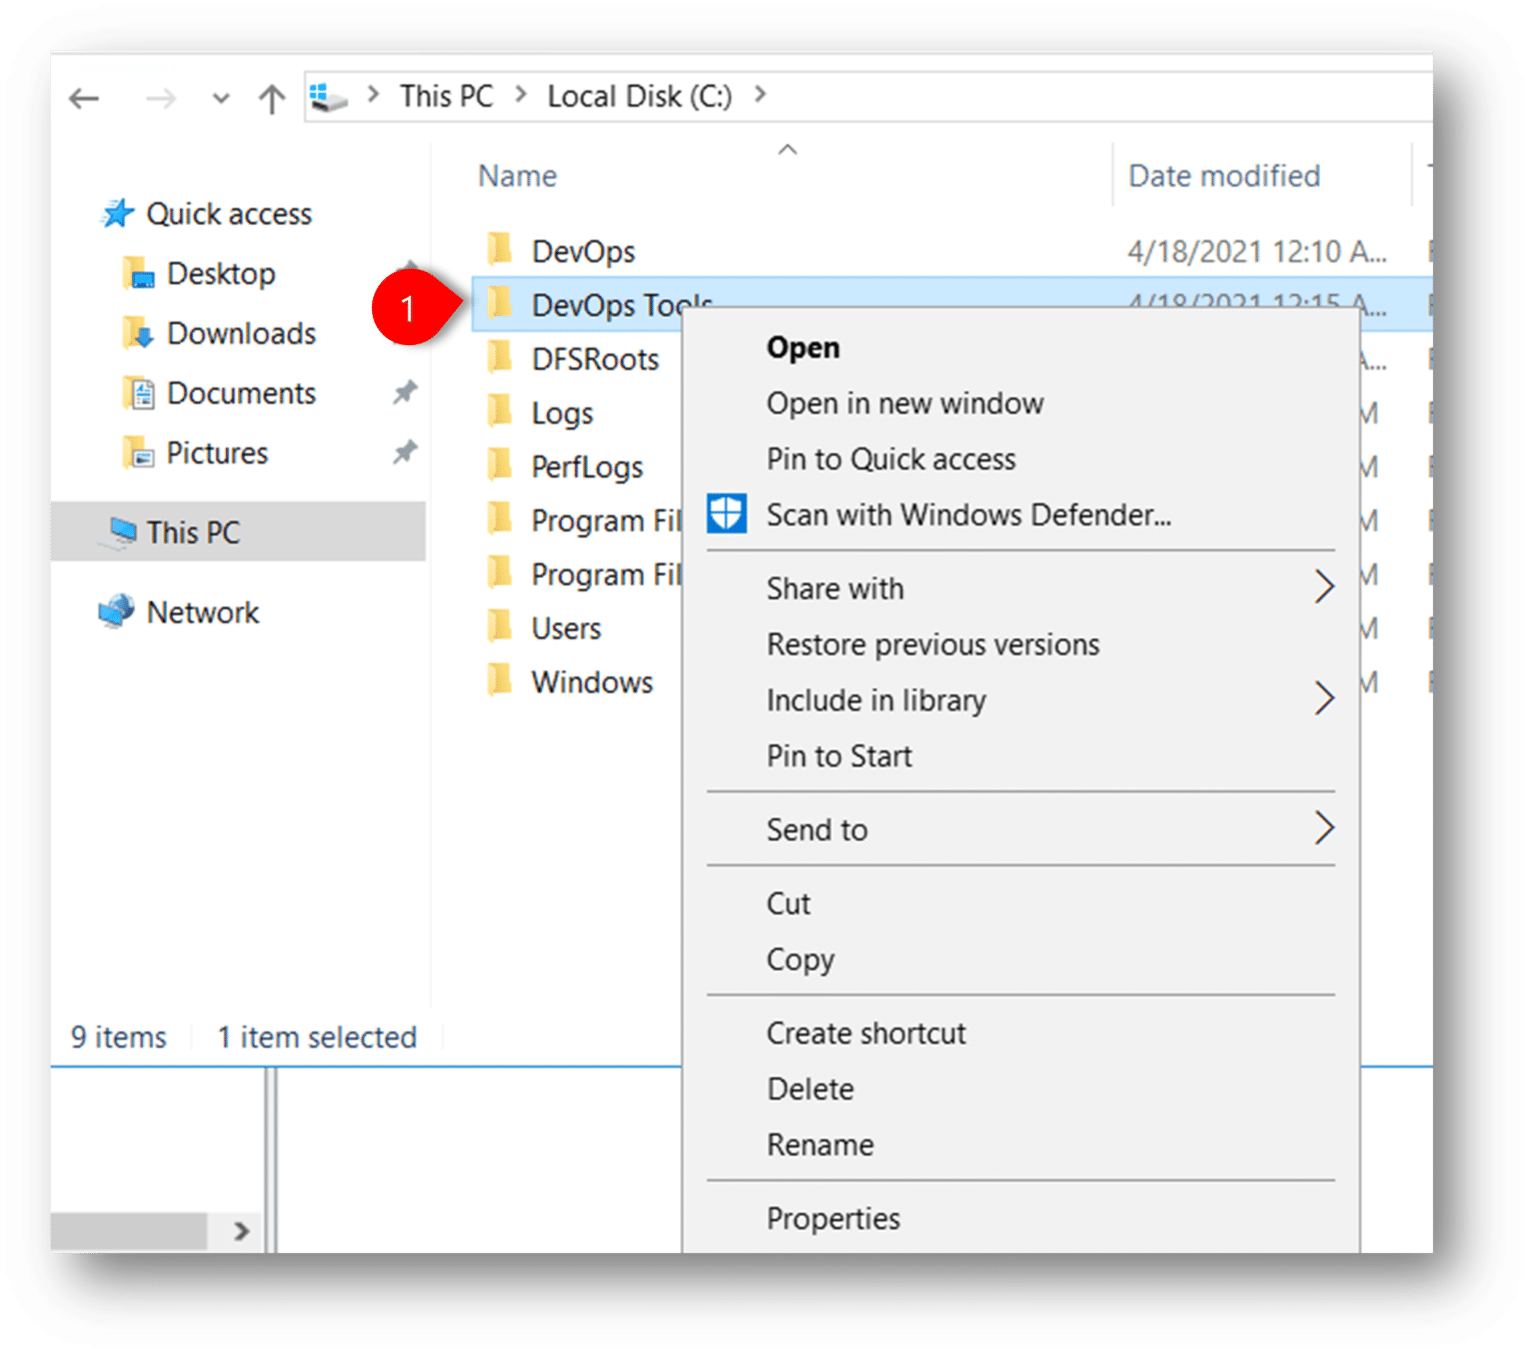Open the address bar dropdown chevron
Image resolution: width=1536 pixels, height=1356 pixels.
pyautogui.click(x=219, y=97)
